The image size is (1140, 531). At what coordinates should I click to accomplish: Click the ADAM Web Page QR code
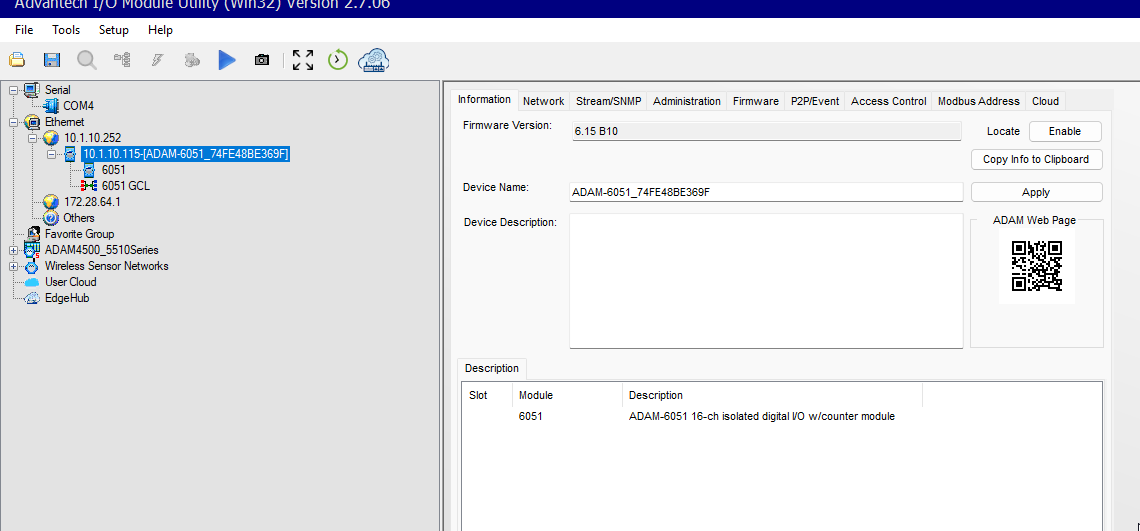pos(1037,266)
